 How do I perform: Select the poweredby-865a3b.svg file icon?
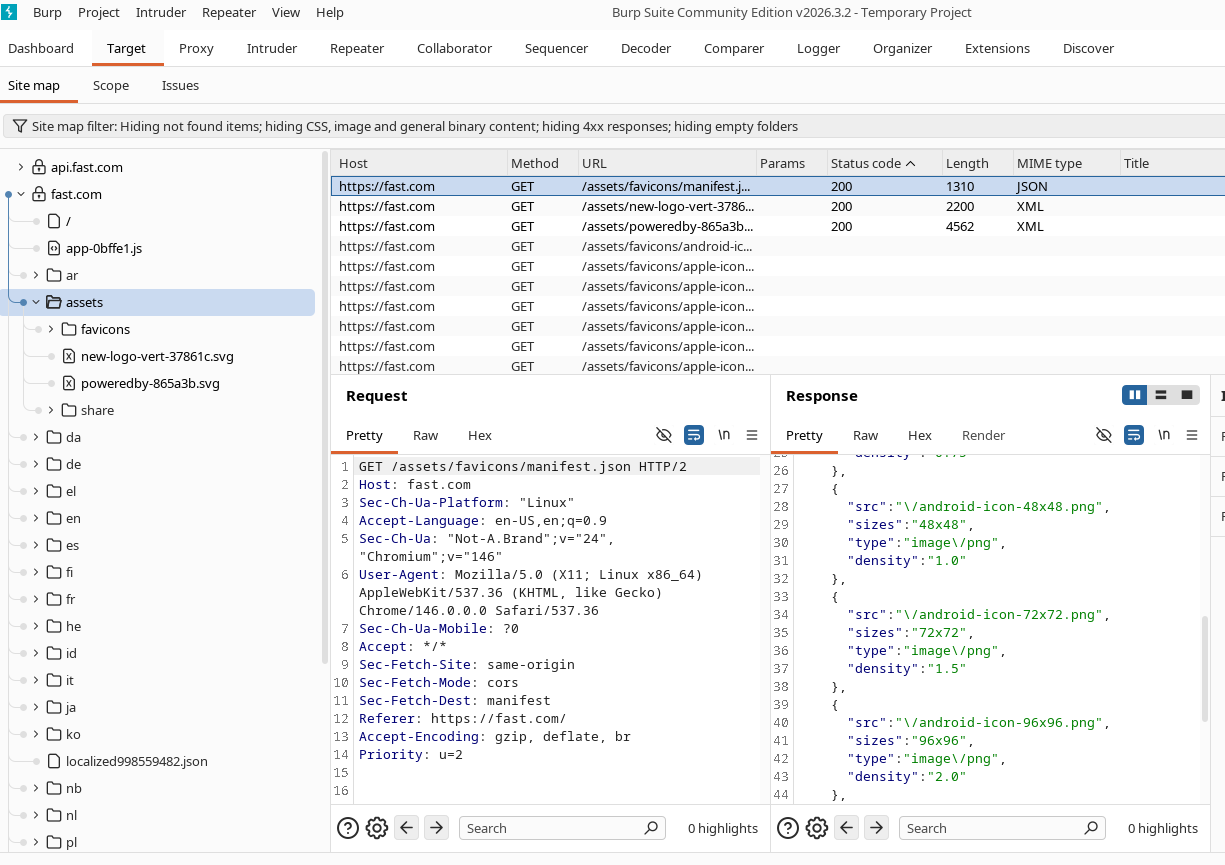point(69,384)
